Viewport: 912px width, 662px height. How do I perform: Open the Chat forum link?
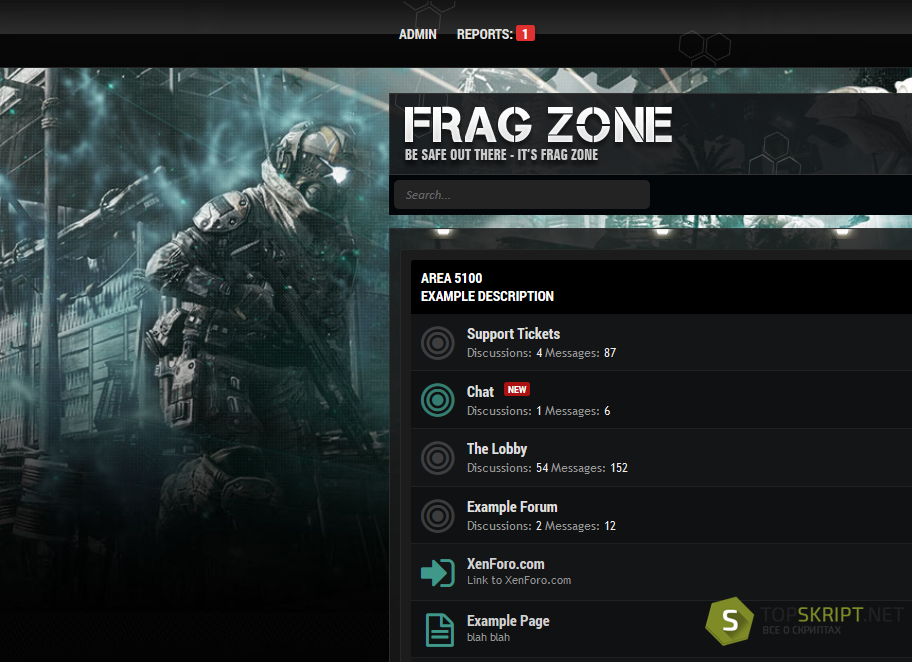coord(480,391)
